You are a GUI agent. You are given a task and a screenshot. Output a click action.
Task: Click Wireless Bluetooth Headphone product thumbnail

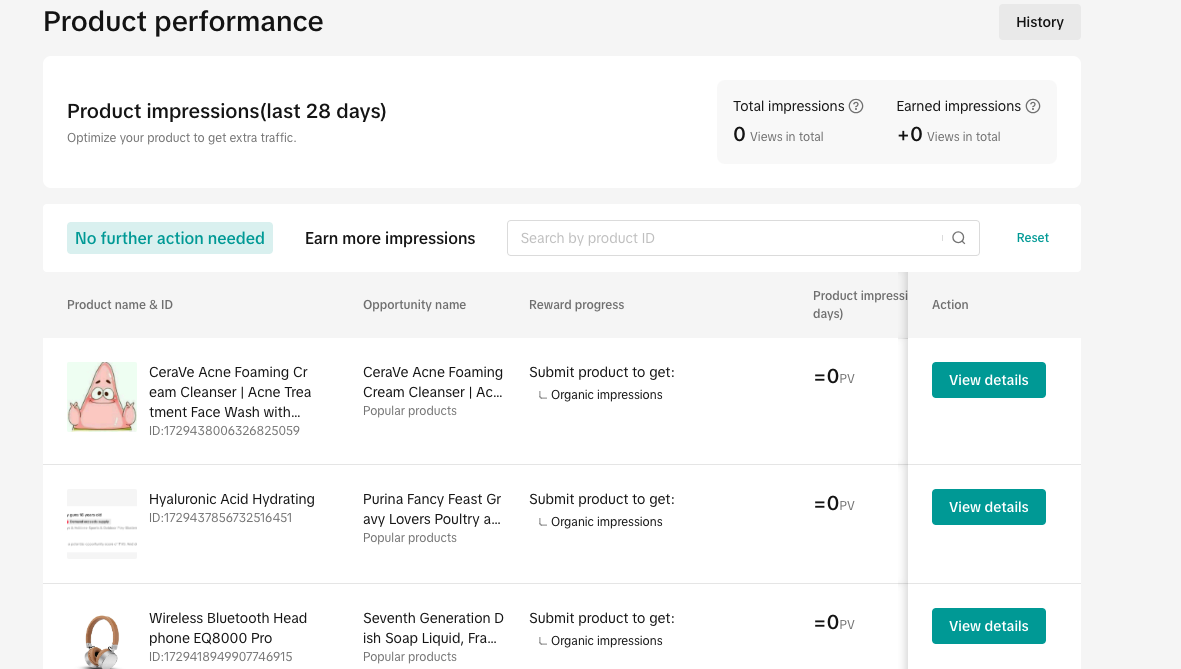coord(102,640)
